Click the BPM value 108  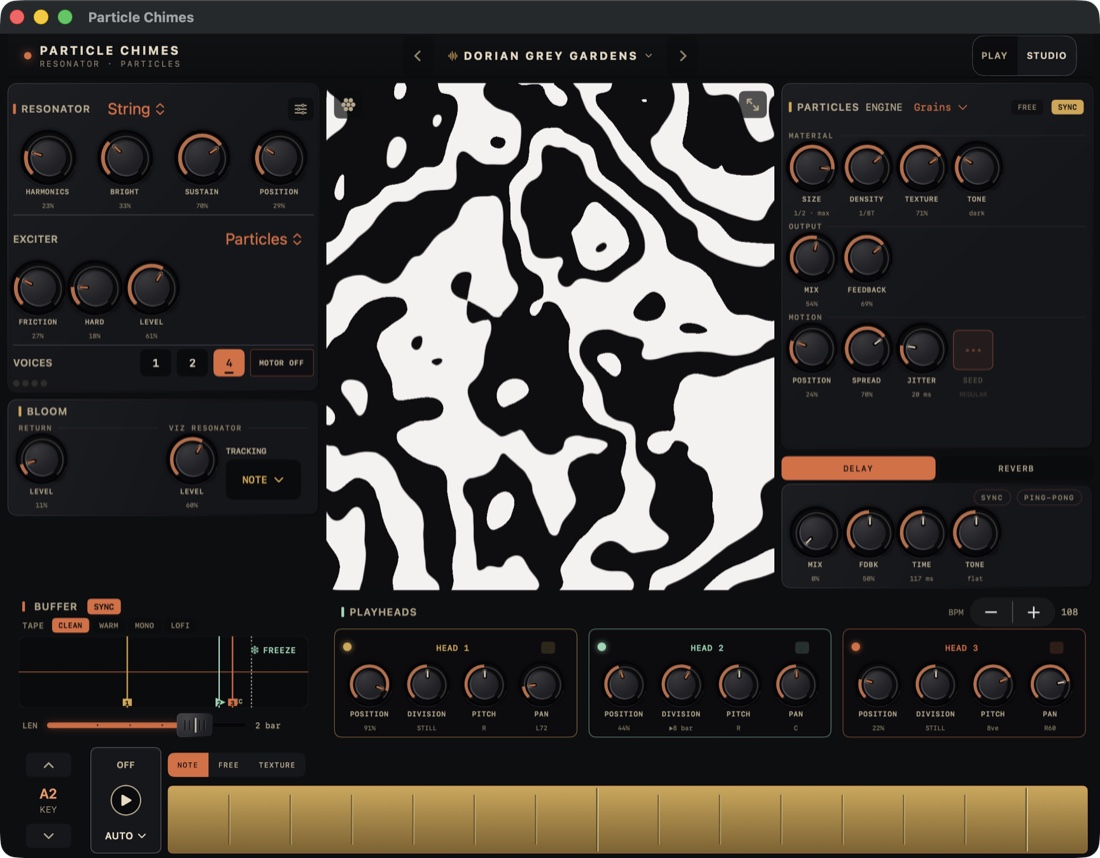click(x=1069, y=612)
